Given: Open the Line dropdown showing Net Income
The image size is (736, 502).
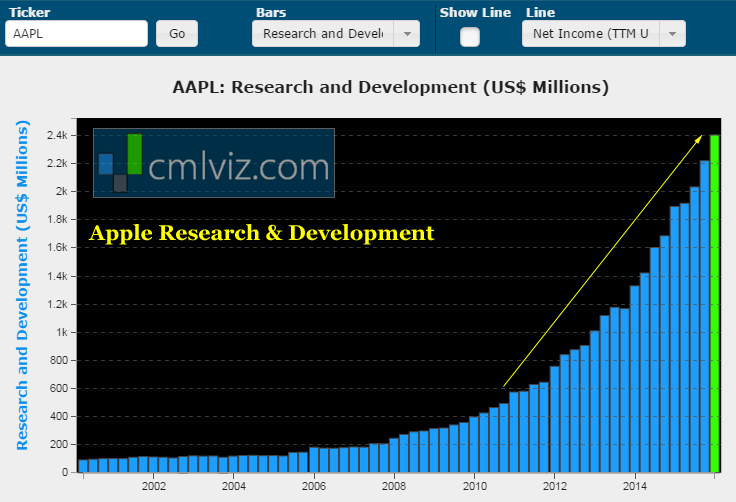Looking at the screenshot, I should point(604,33).
